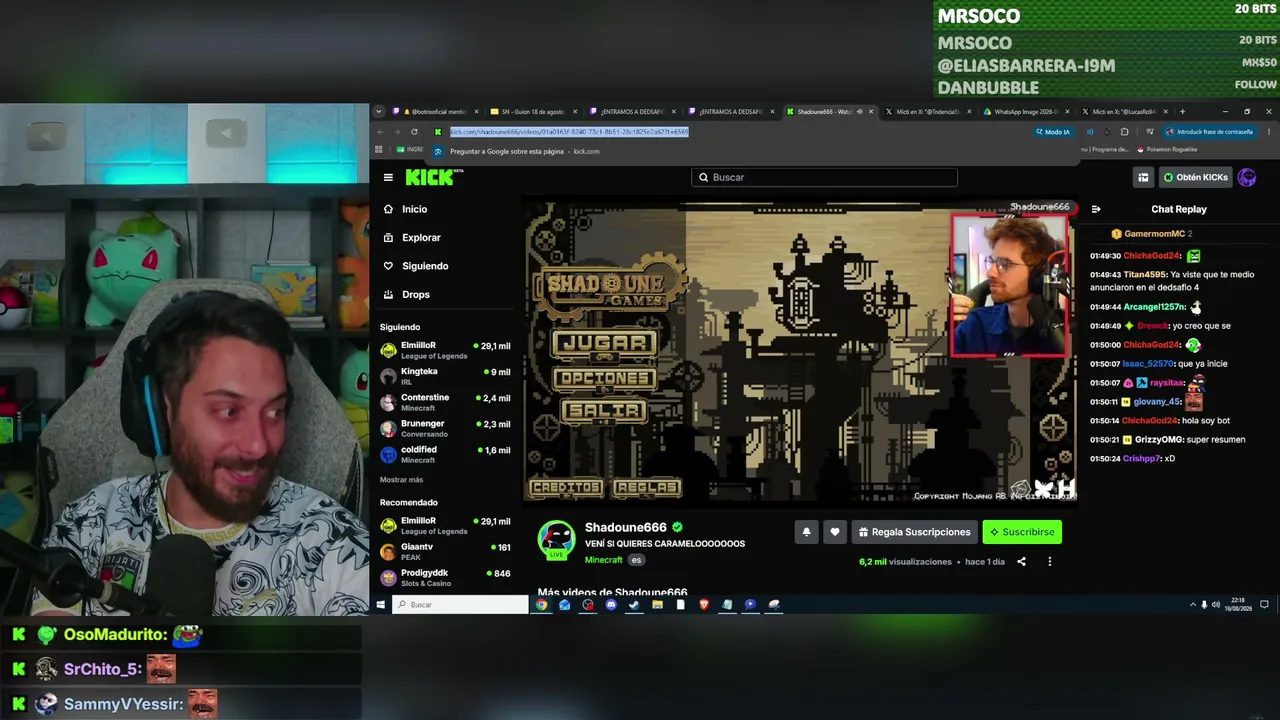Open Discord from the taskbar
Screen dimensions: 1280x720
click(611, 605)
